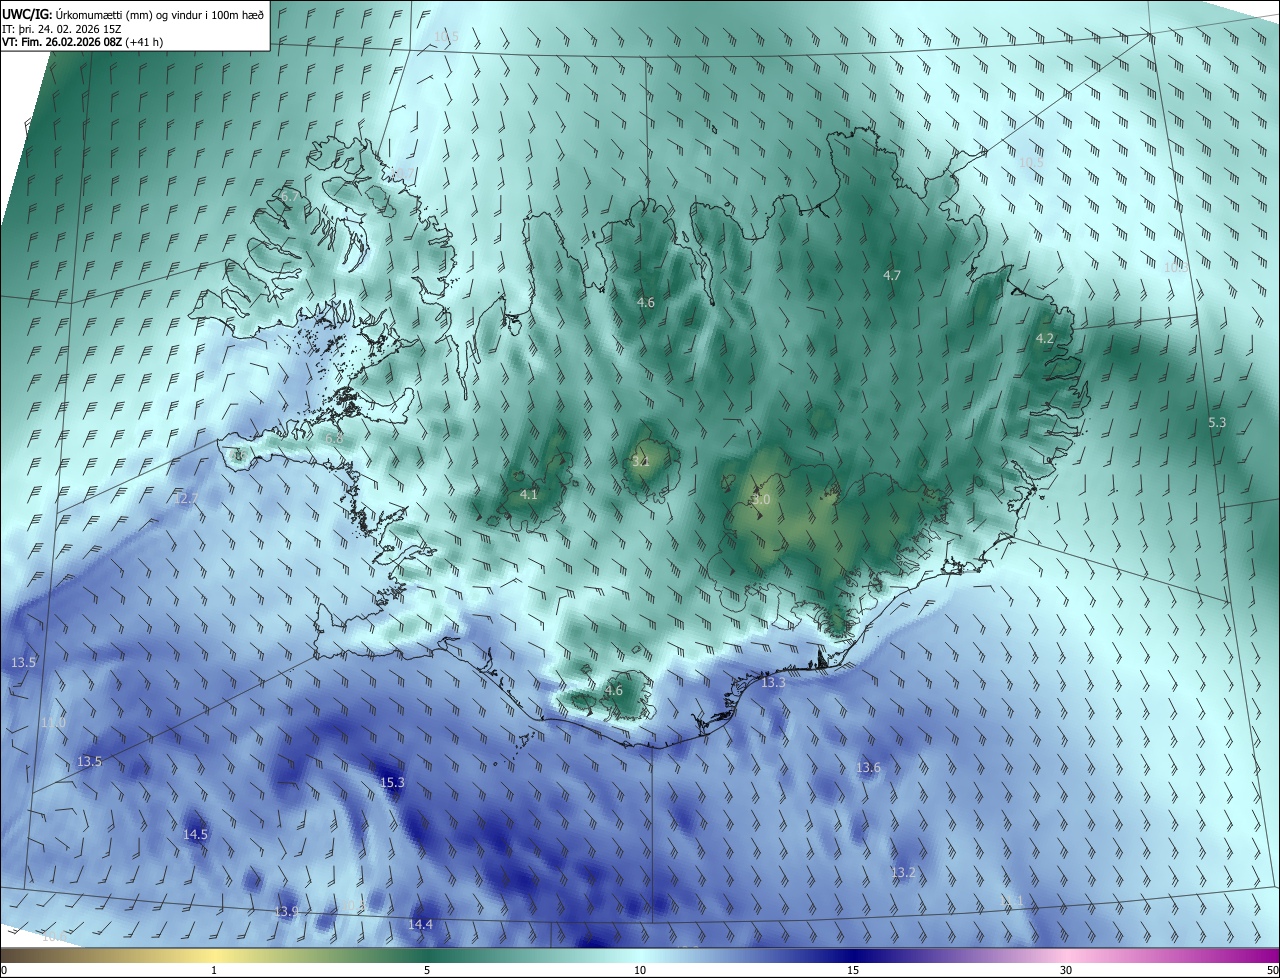Click the 4.2 value label
1280x978 pixels.
[1045, 339]
